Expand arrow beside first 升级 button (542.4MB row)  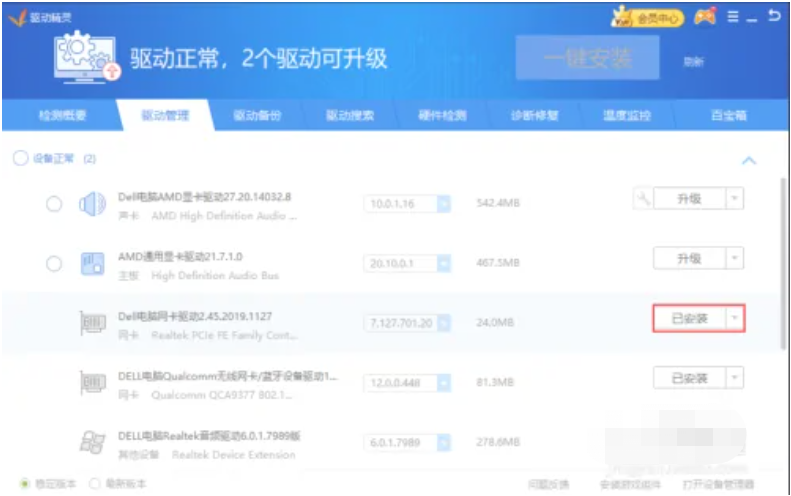tap(734, 198)
